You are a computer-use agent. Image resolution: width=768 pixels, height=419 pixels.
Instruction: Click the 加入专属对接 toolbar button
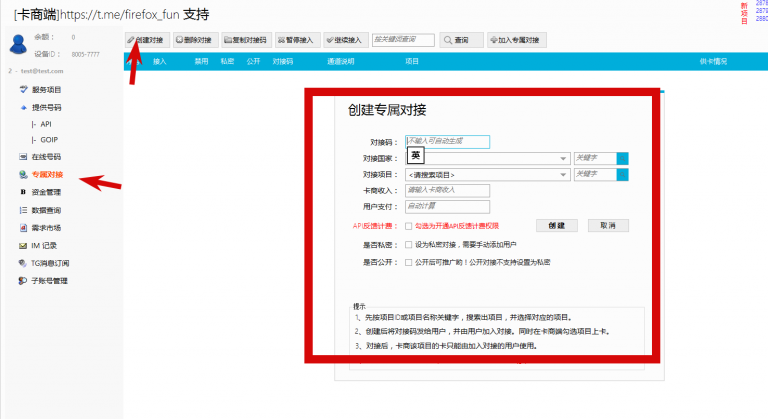coord(517,40)
